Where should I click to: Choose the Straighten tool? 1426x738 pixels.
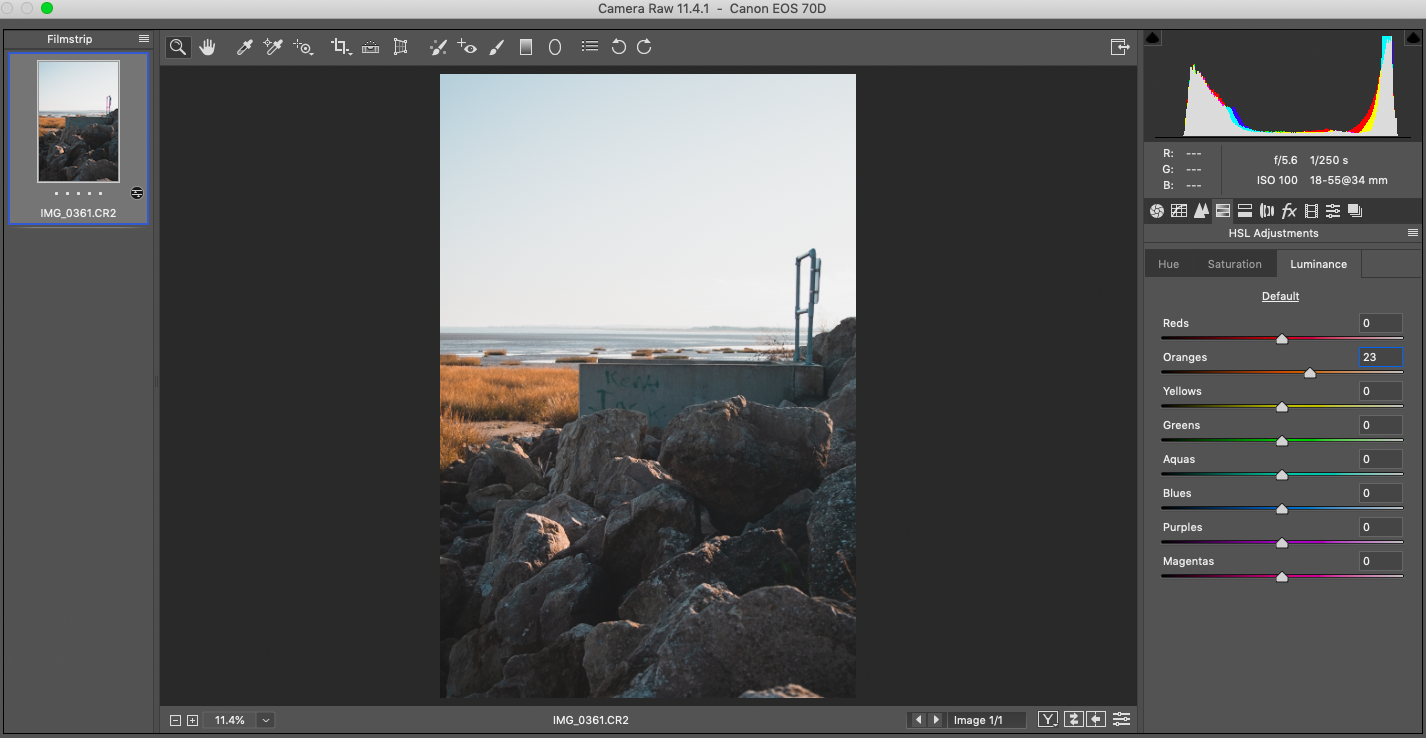pyautogui.click(x=370, y=47)
